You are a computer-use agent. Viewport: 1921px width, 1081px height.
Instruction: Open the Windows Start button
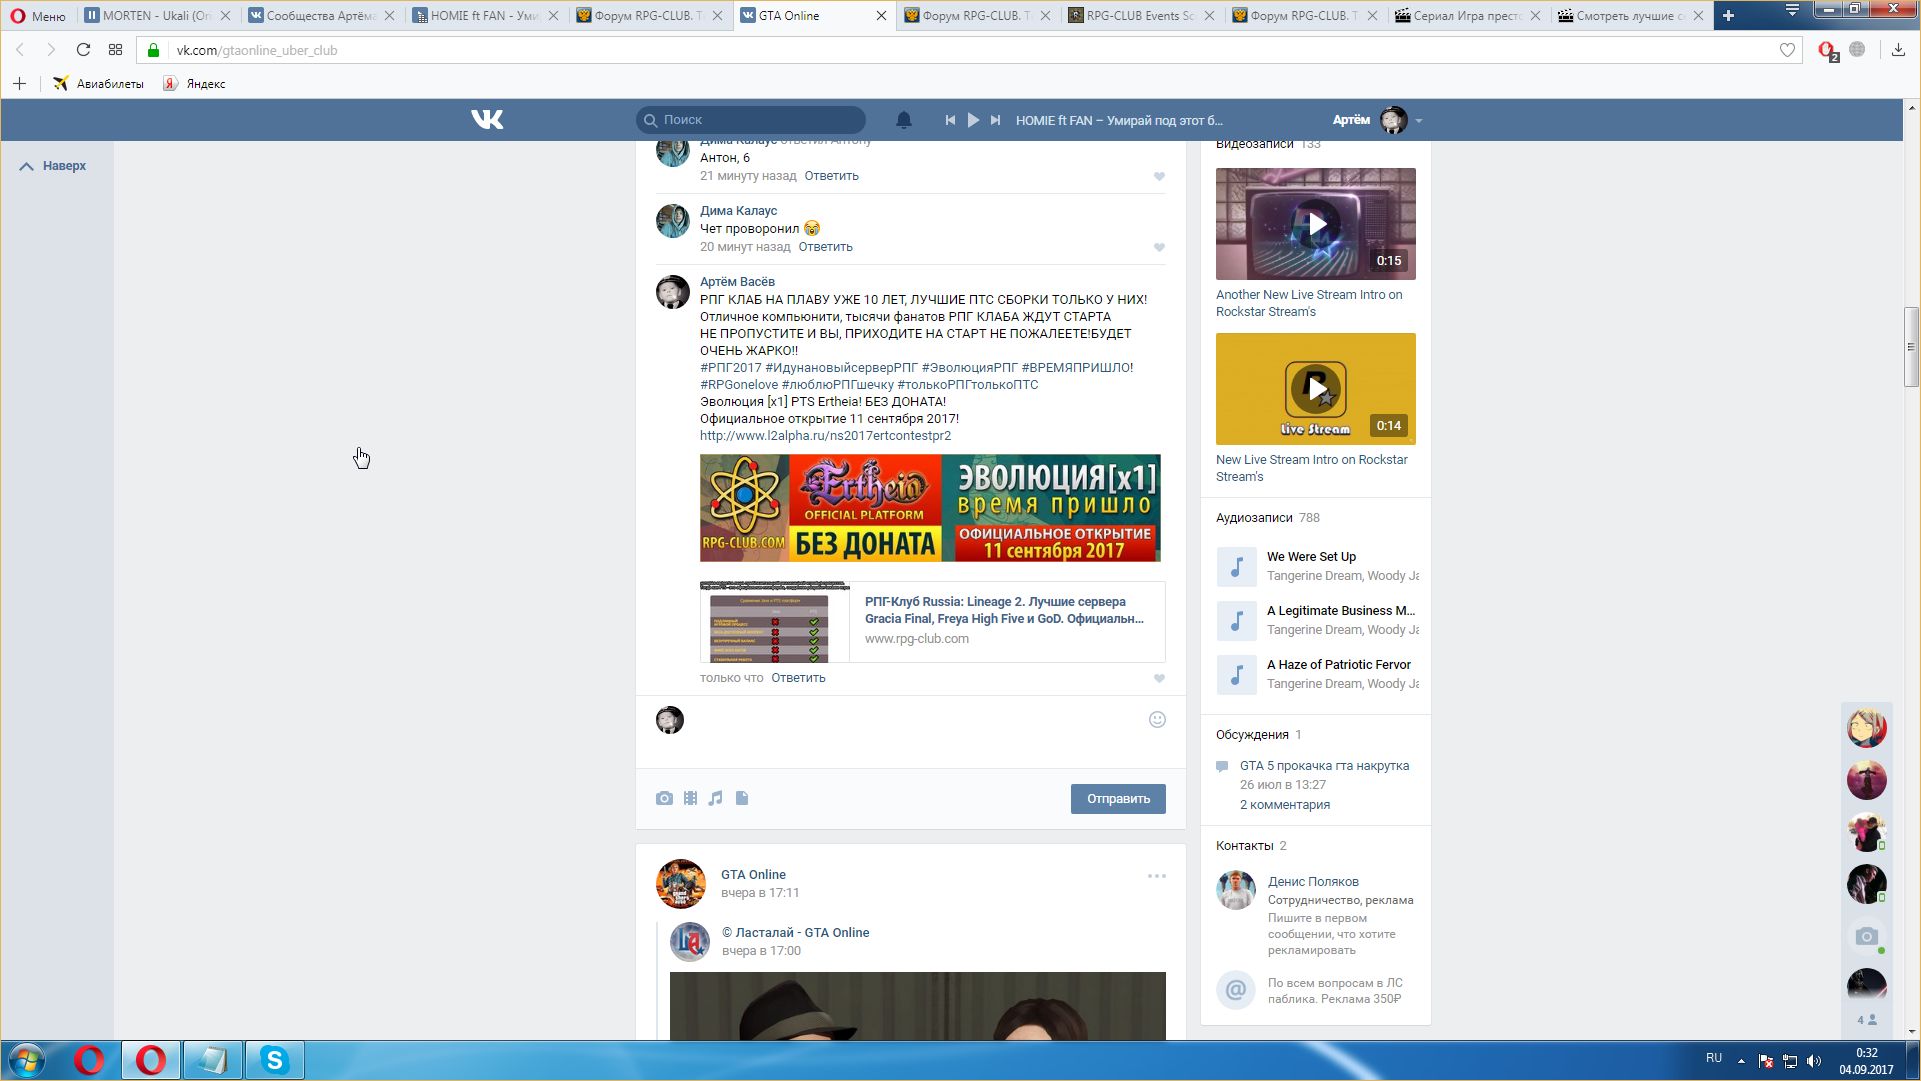(27, 1060)
